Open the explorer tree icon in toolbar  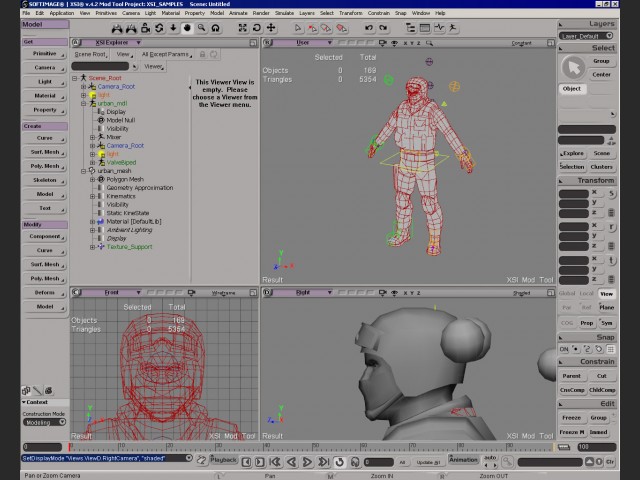pyautogui.click(x=411, y=28)
